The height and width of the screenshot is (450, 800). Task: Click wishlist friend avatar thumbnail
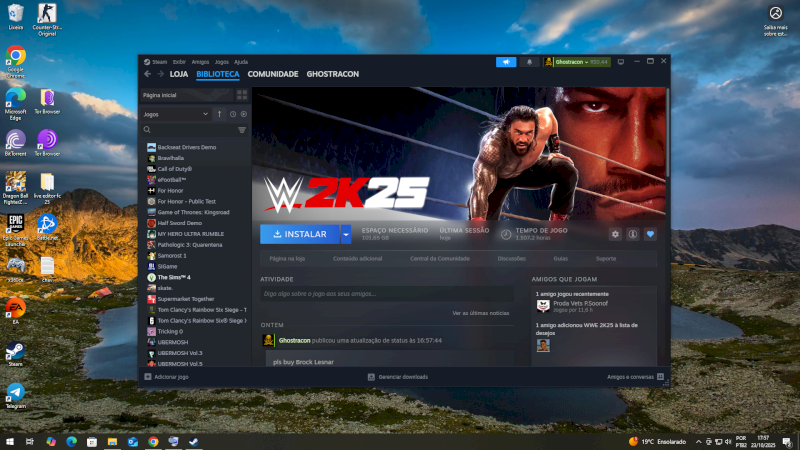coord(543,345)
